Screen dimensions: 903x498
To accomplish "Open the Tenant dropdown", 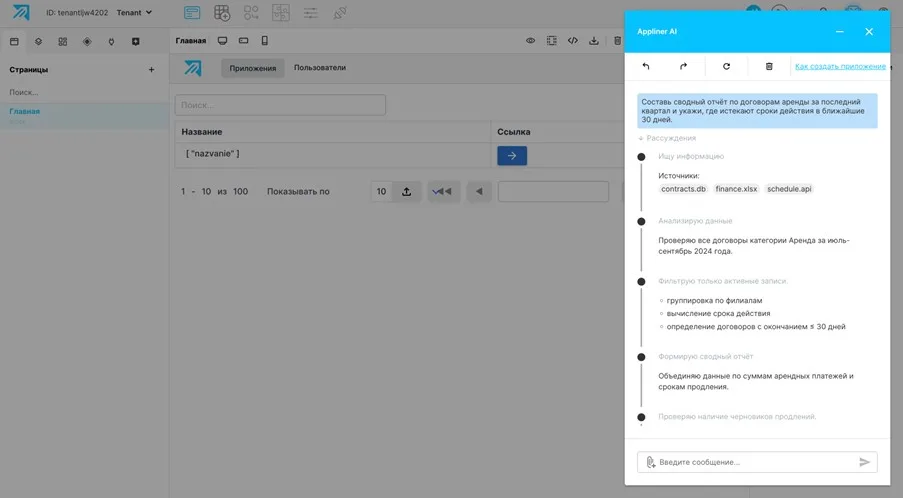I will pyautogui.click(x=134, y=12).
